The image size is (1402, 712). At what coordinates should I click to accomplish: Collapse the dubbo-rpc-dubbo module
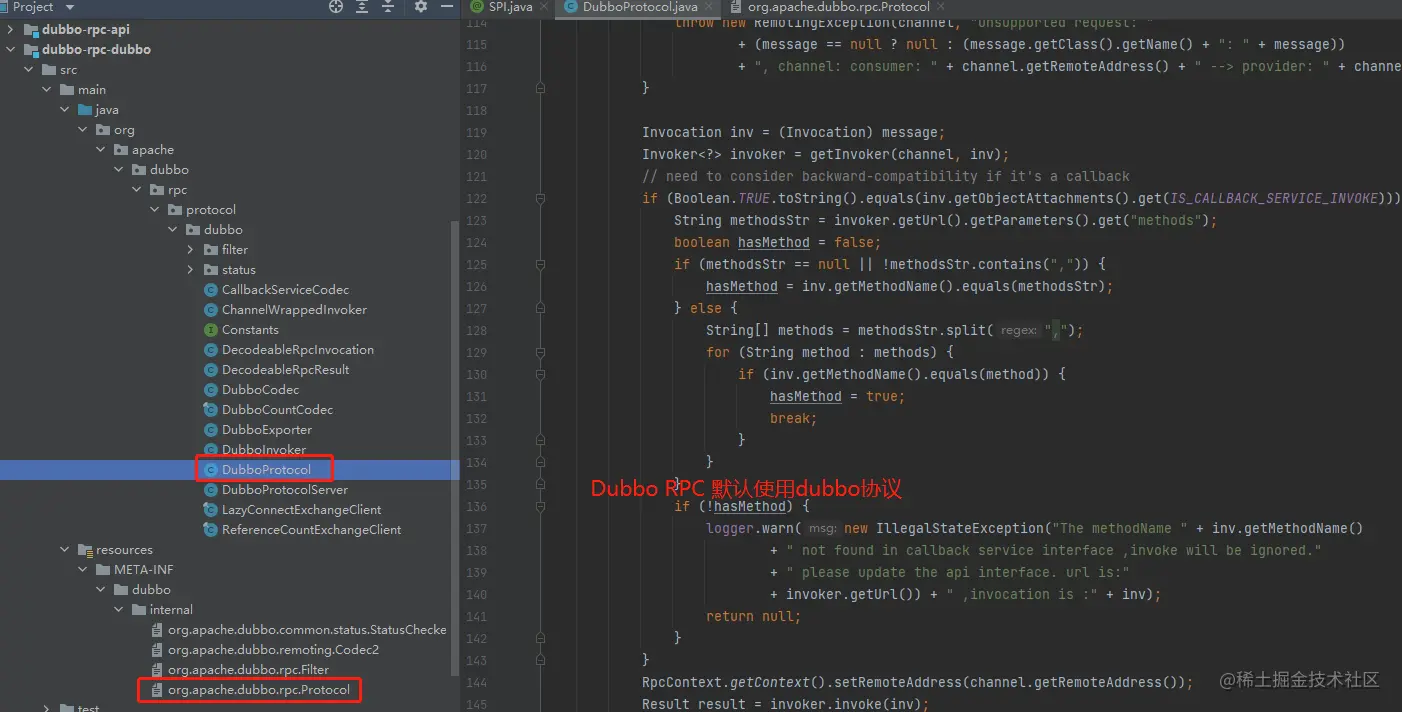11,50
